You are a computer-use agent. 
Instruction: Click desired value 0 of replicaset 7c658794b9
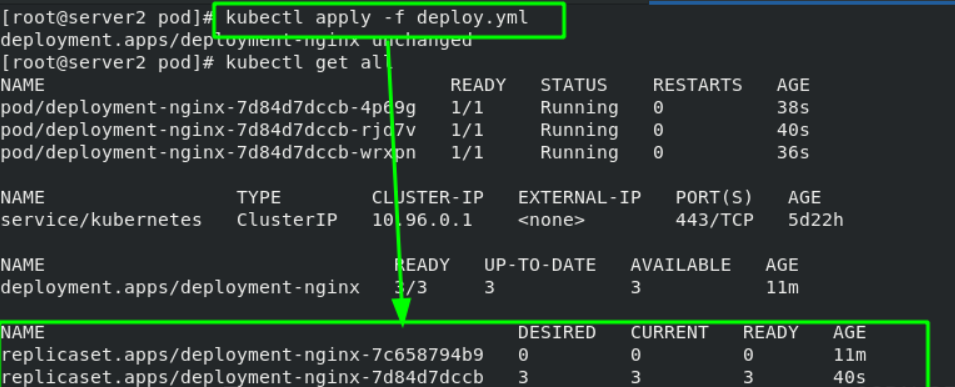click(x=524, y=355)
